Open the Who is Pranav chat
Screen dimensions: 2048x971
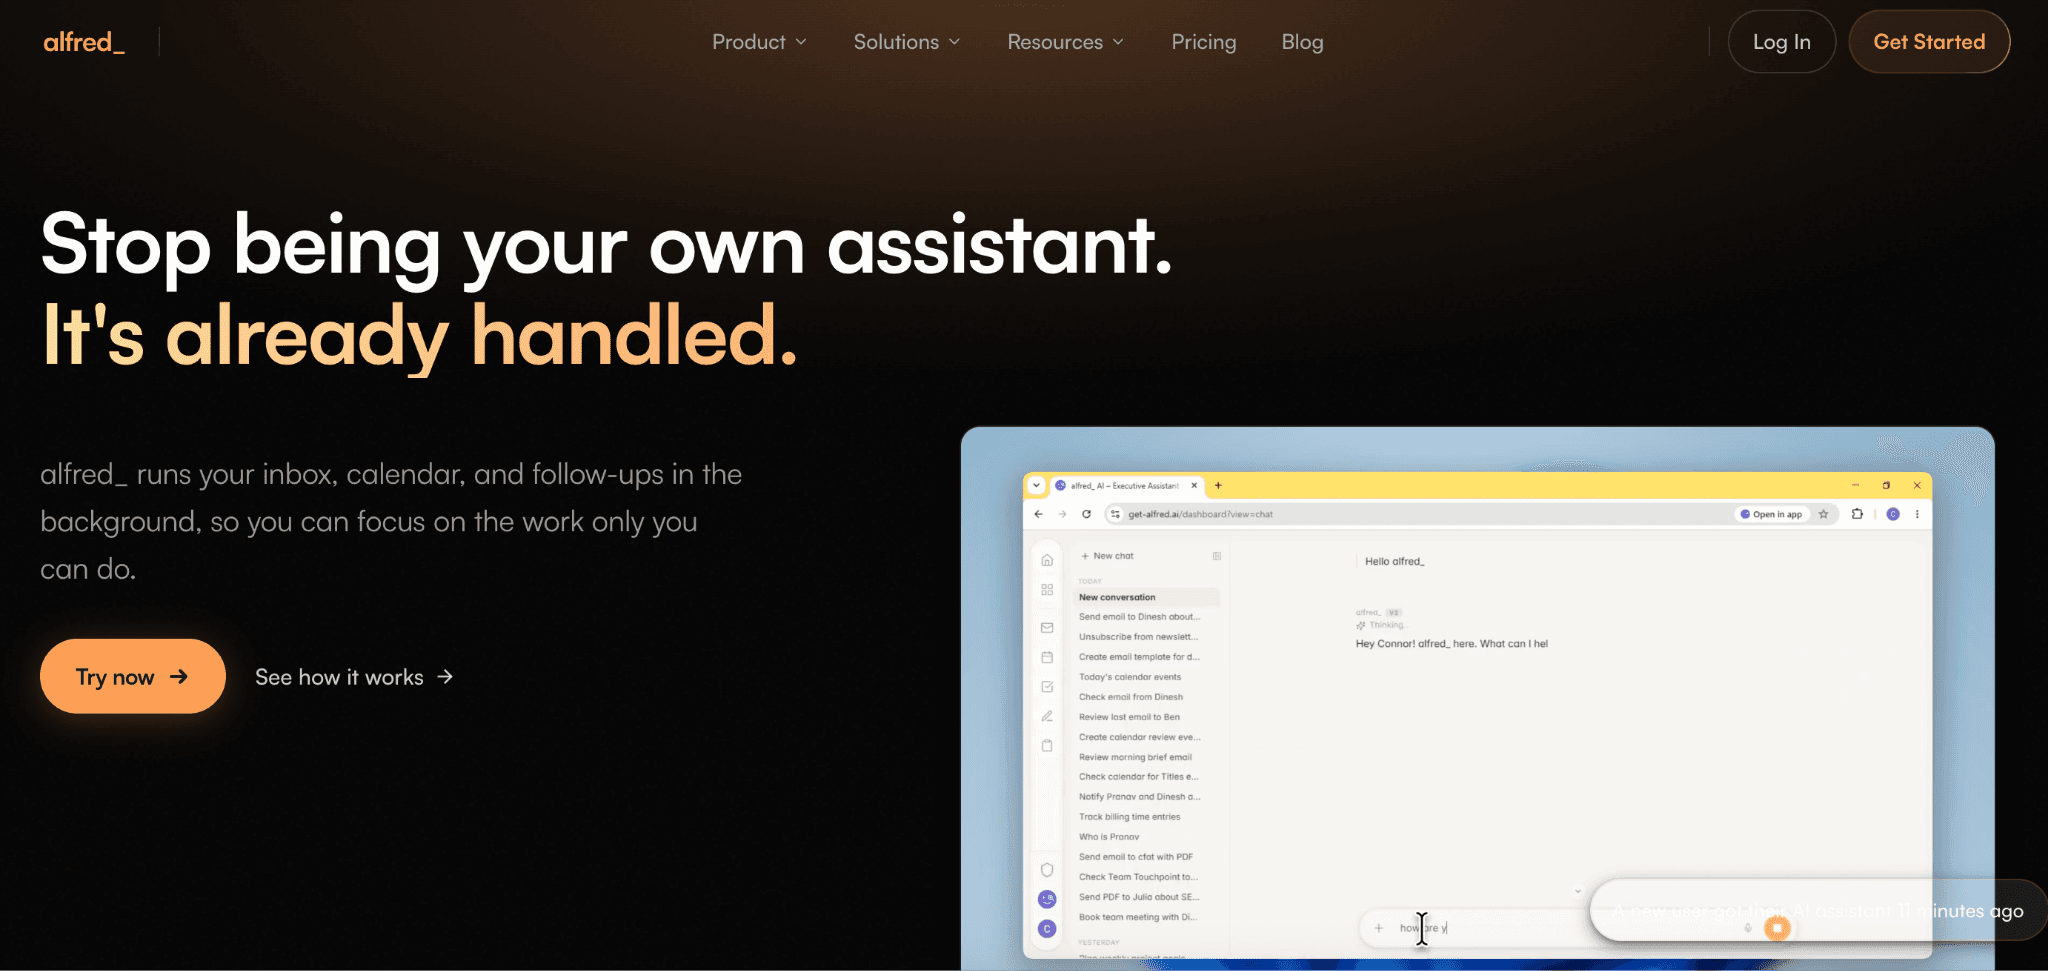click(1109, 837)
